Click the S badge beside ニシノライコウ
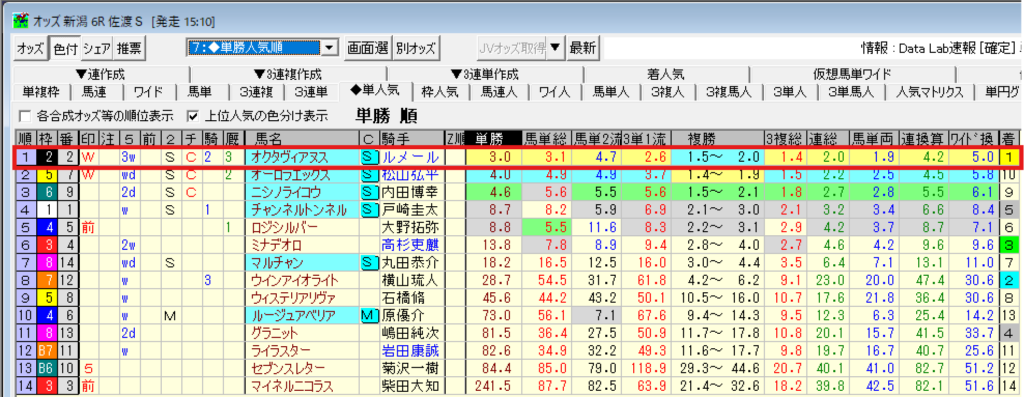The image size is (1024, 397). pos(370,193)
